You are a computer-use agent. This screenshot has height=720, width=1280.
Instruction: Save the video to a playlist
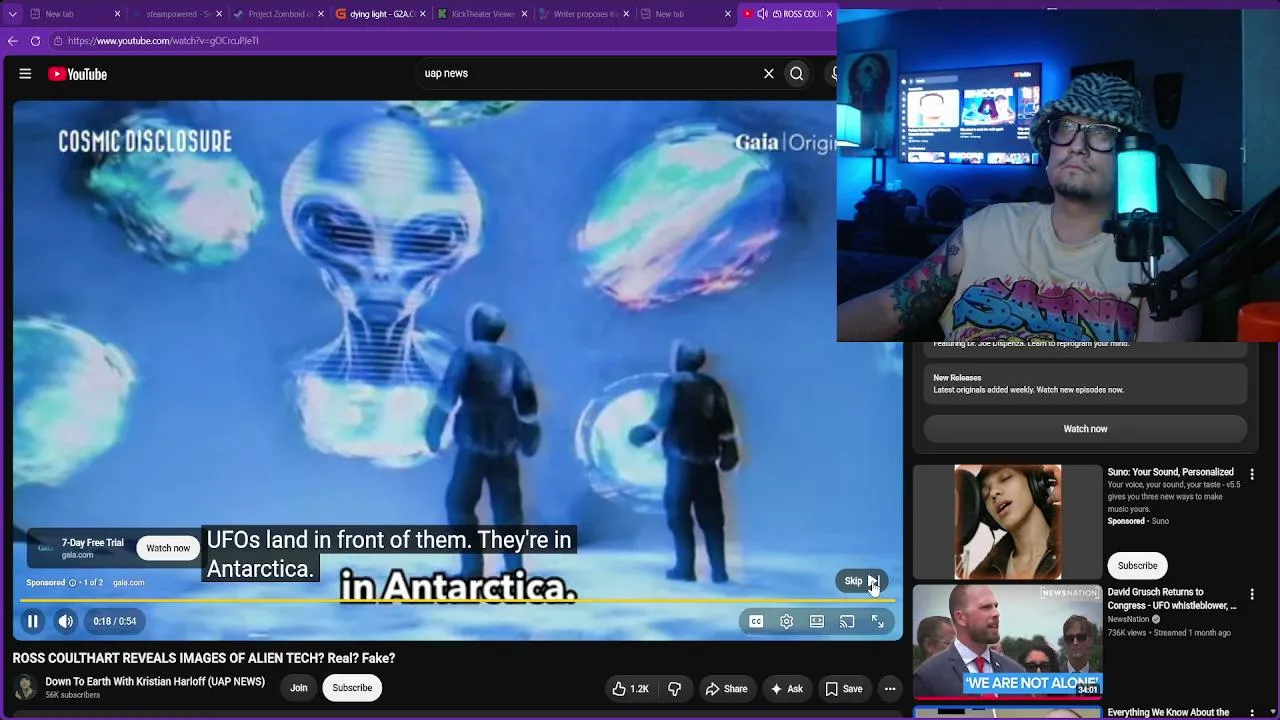click(843, 689)
